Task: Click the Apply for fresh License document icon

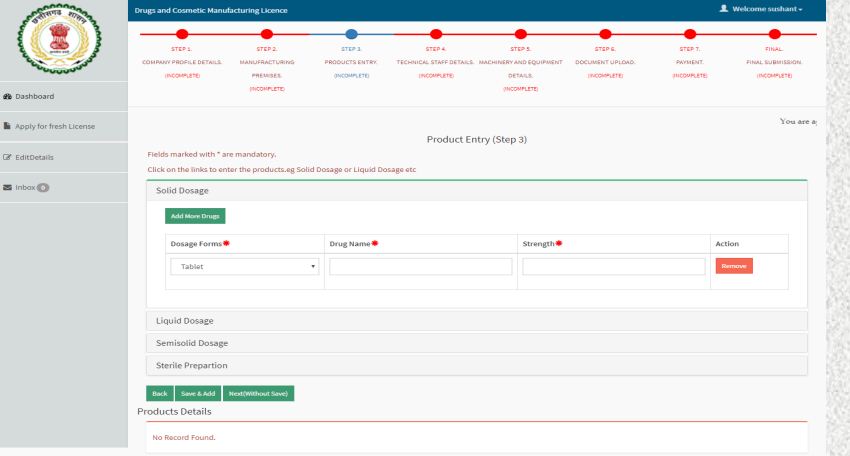Action: pyautogui.click(x=8, y=127)
